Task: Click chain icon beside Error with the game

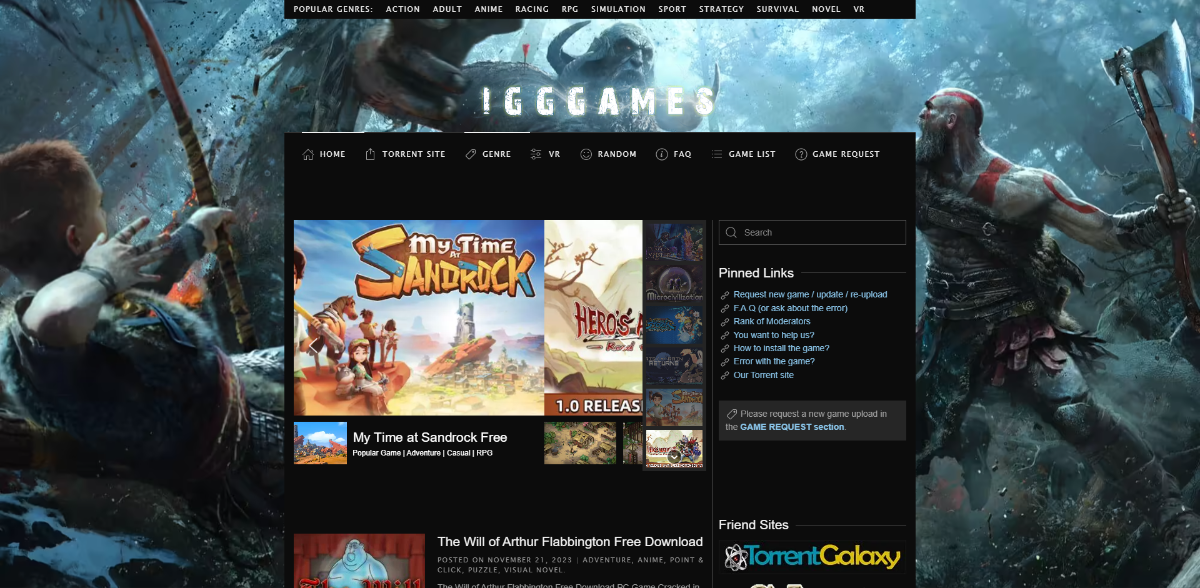Action: [x=725, y=362]
